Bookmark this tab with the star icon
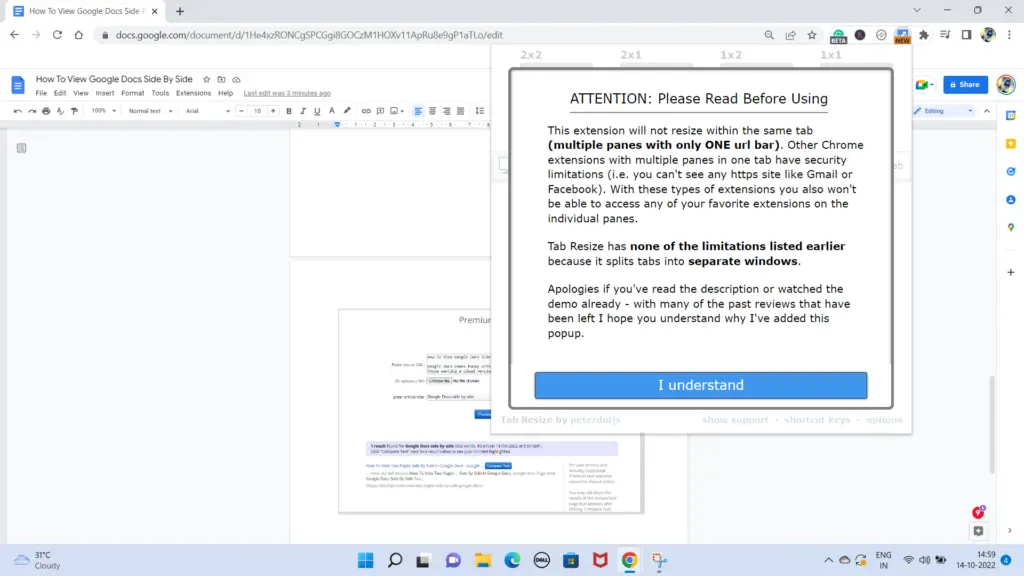This screenshot has height=576, width=1024. [x=812, y=35]
